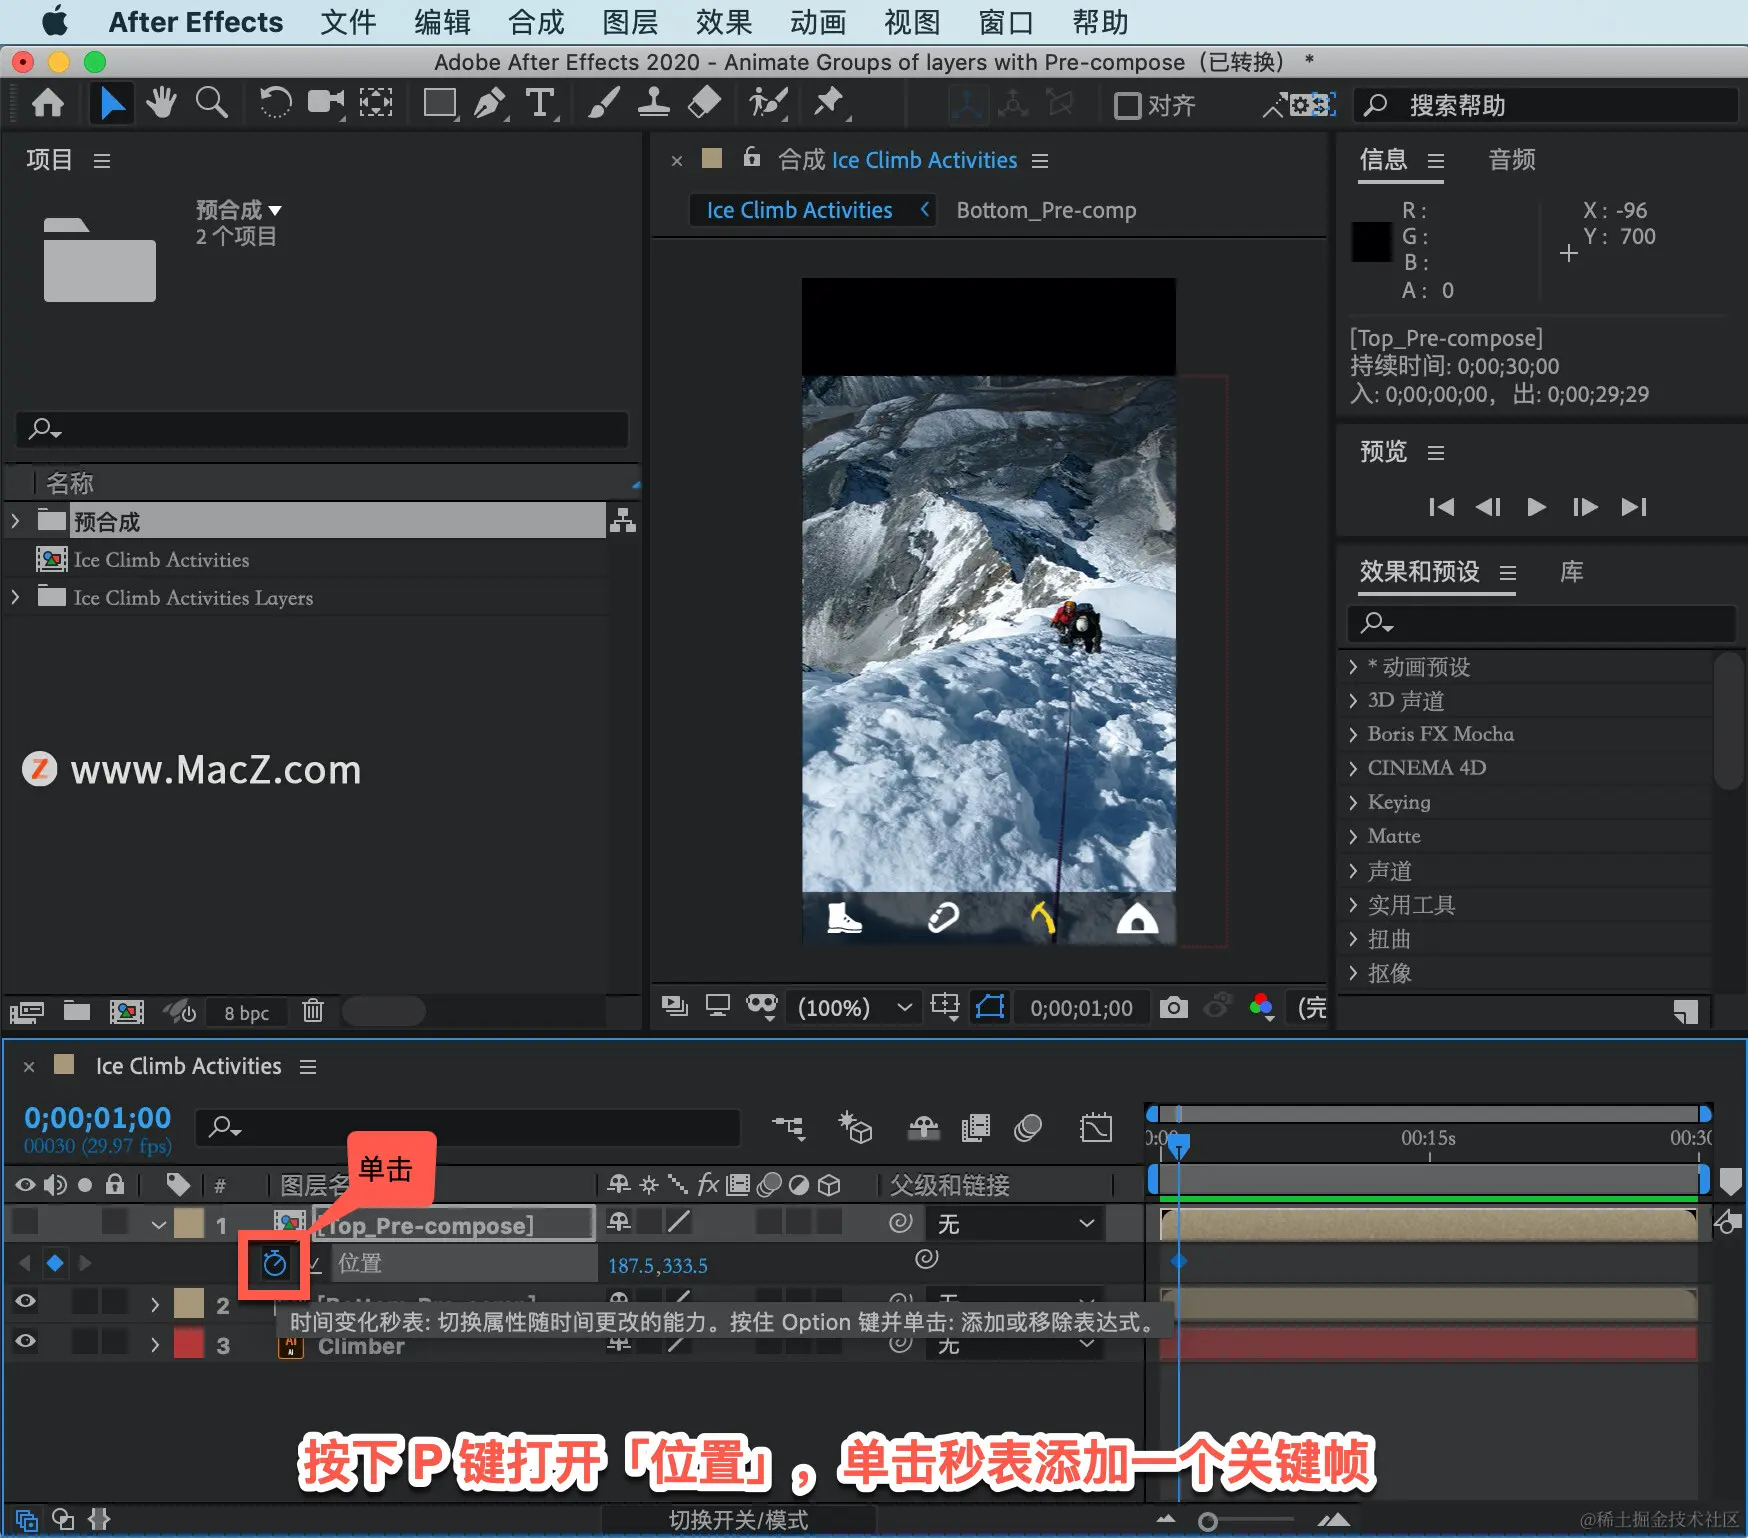The height and width of the screenshot is (1538, 1748).
Task: Delete selected project item with trash icon
Action: point(313,1011)
